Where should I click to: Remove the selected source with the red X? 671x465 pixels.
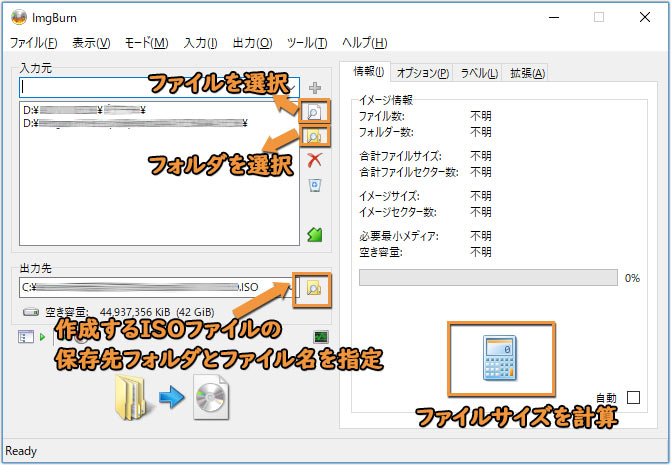tap(315, 160)
